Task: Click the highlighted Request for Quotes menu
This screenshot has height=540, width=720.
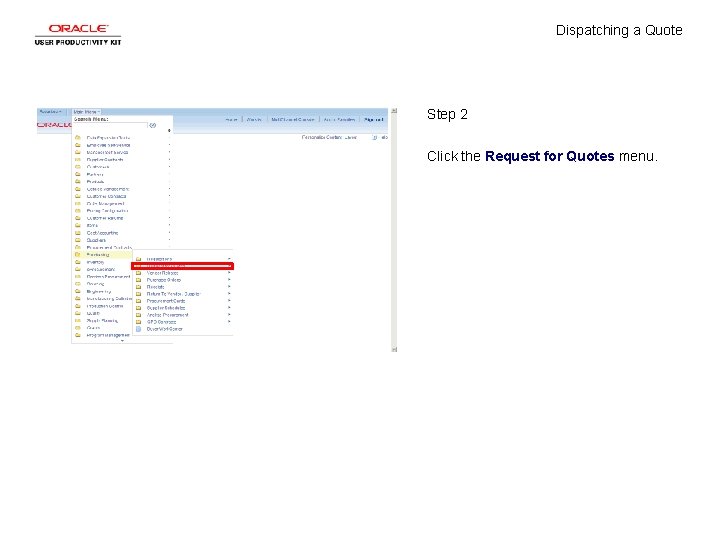Action: click(182, 266)
